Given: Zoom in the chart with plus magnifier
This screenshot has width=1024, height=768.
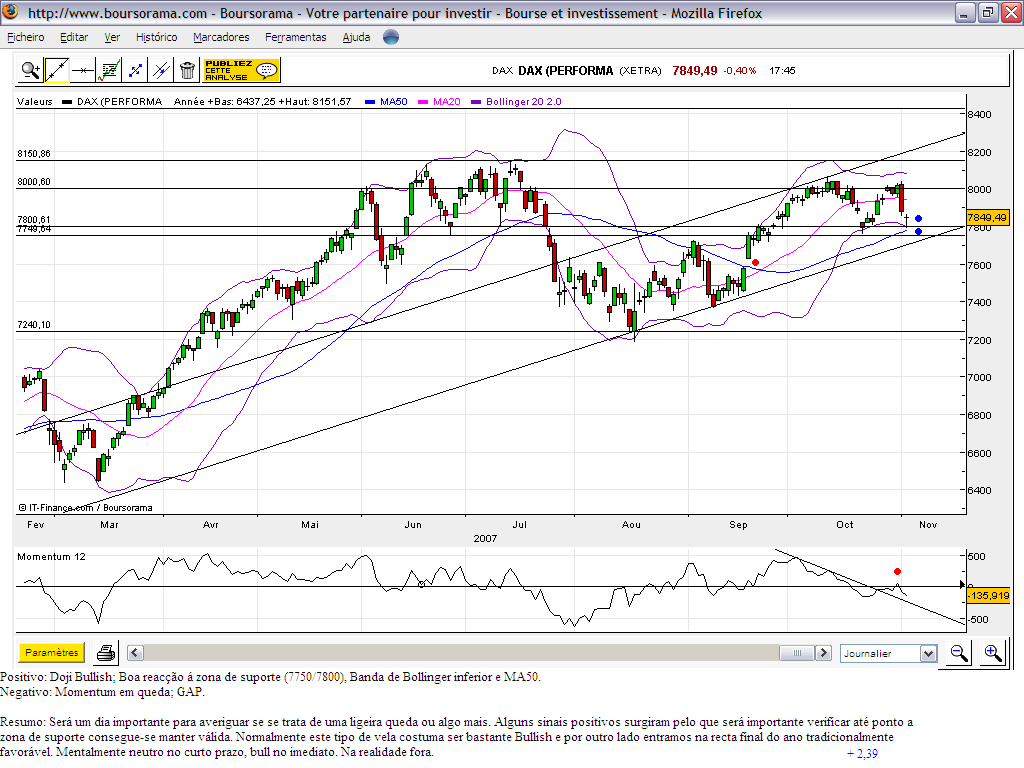Looking at the screenshot, I should pos(993,652).
